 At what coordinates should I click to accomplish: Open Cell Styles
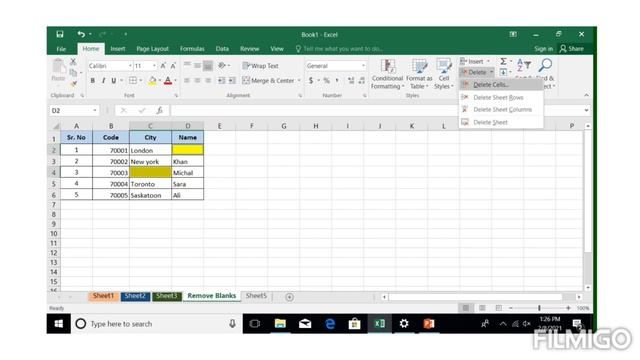[x=444, y=74]
